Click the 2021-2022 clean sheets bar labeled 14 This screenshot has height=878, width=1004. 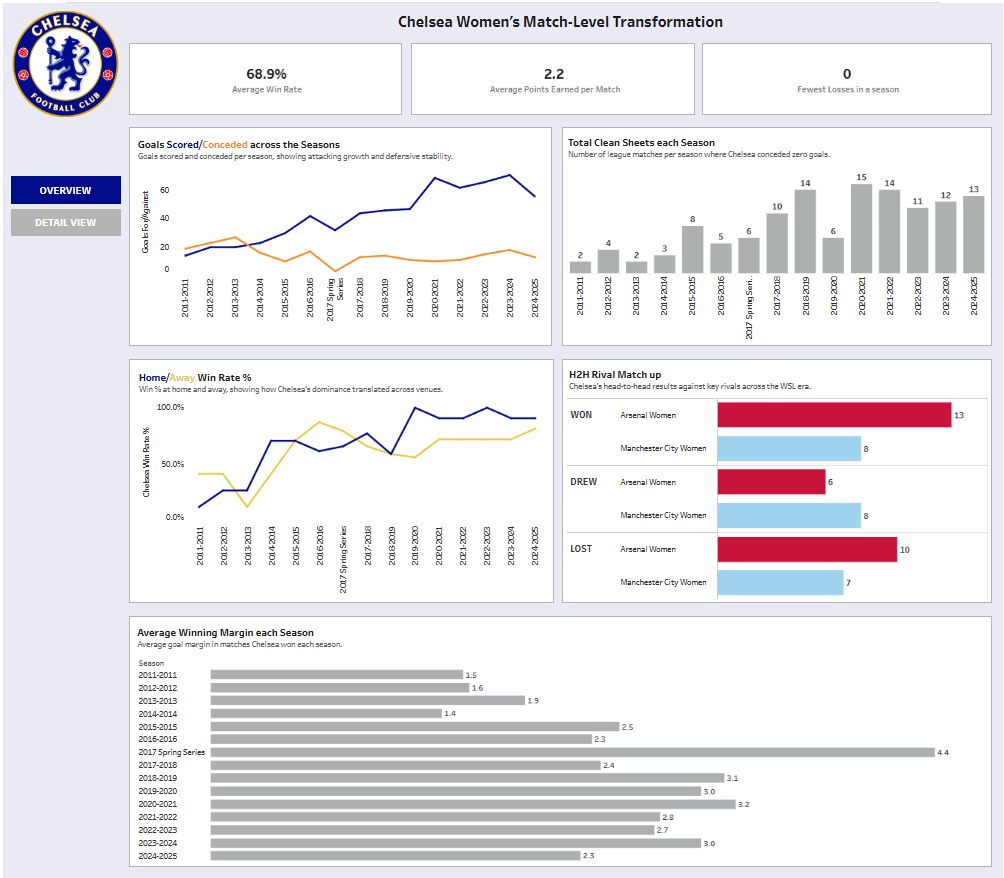click(x=889, y=232)
